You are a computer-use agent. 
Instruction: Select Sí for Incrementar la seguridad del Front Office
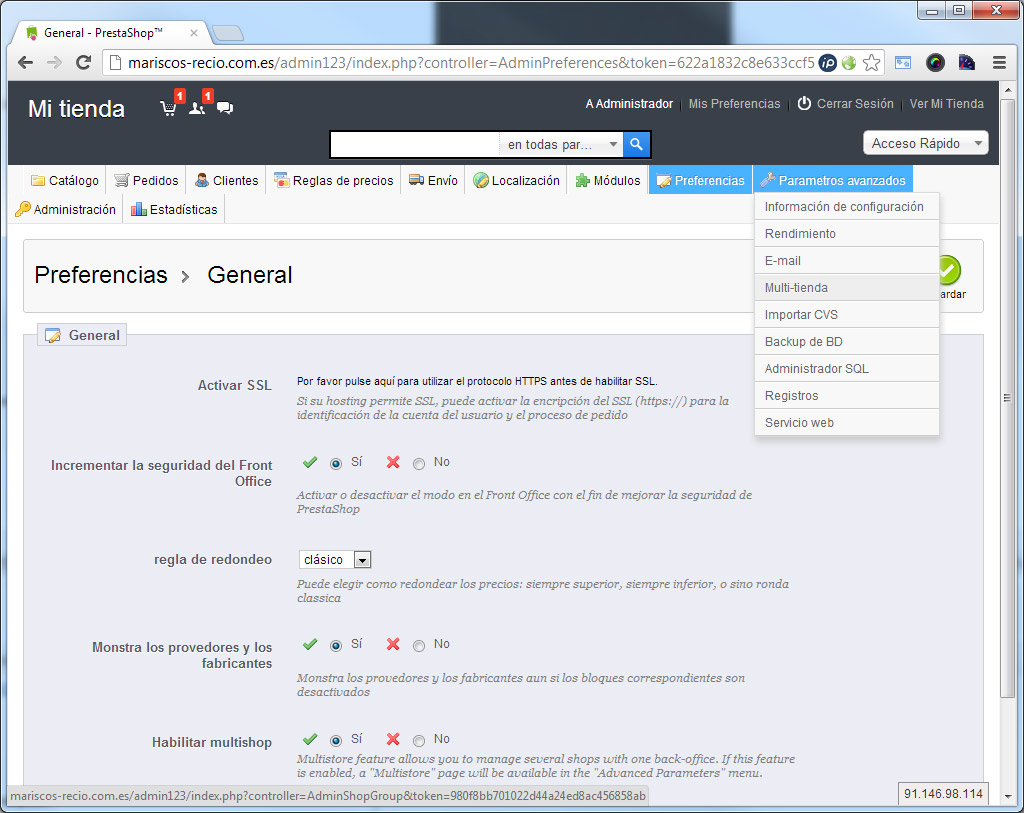tap(336, 464)
